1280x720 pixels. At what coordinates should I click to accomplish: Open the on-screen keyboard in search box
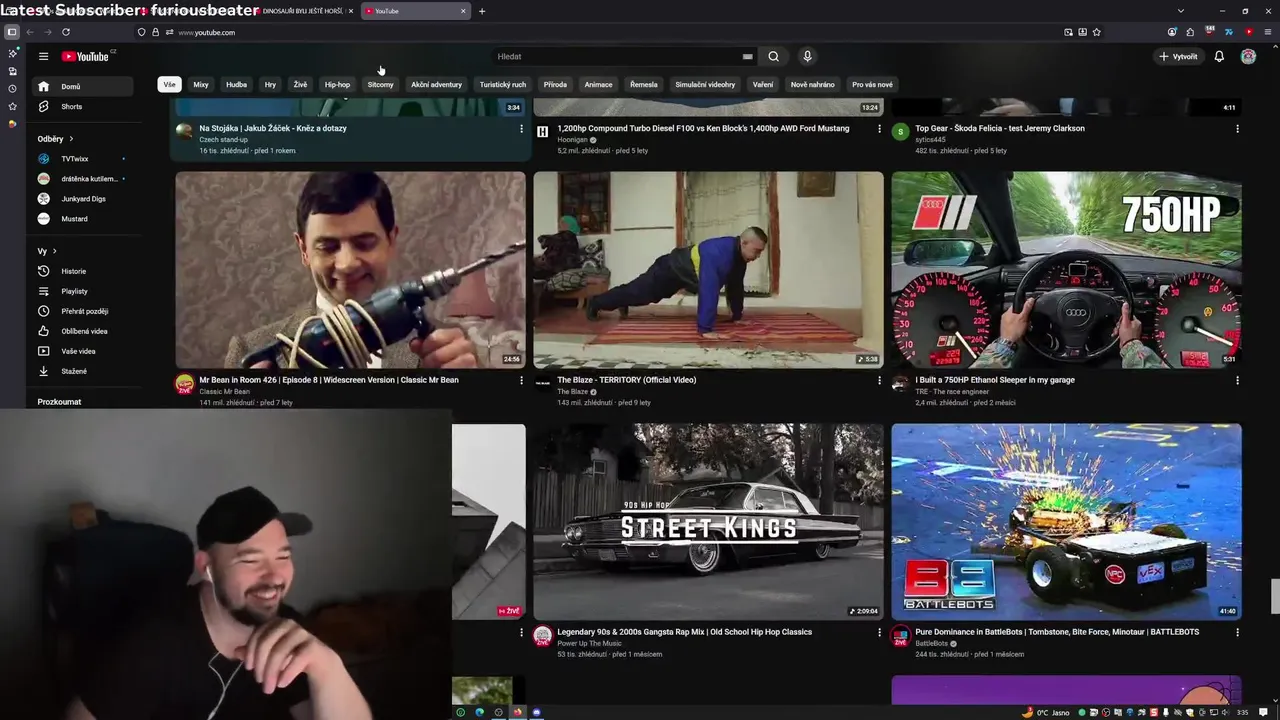tap(747, 57)
